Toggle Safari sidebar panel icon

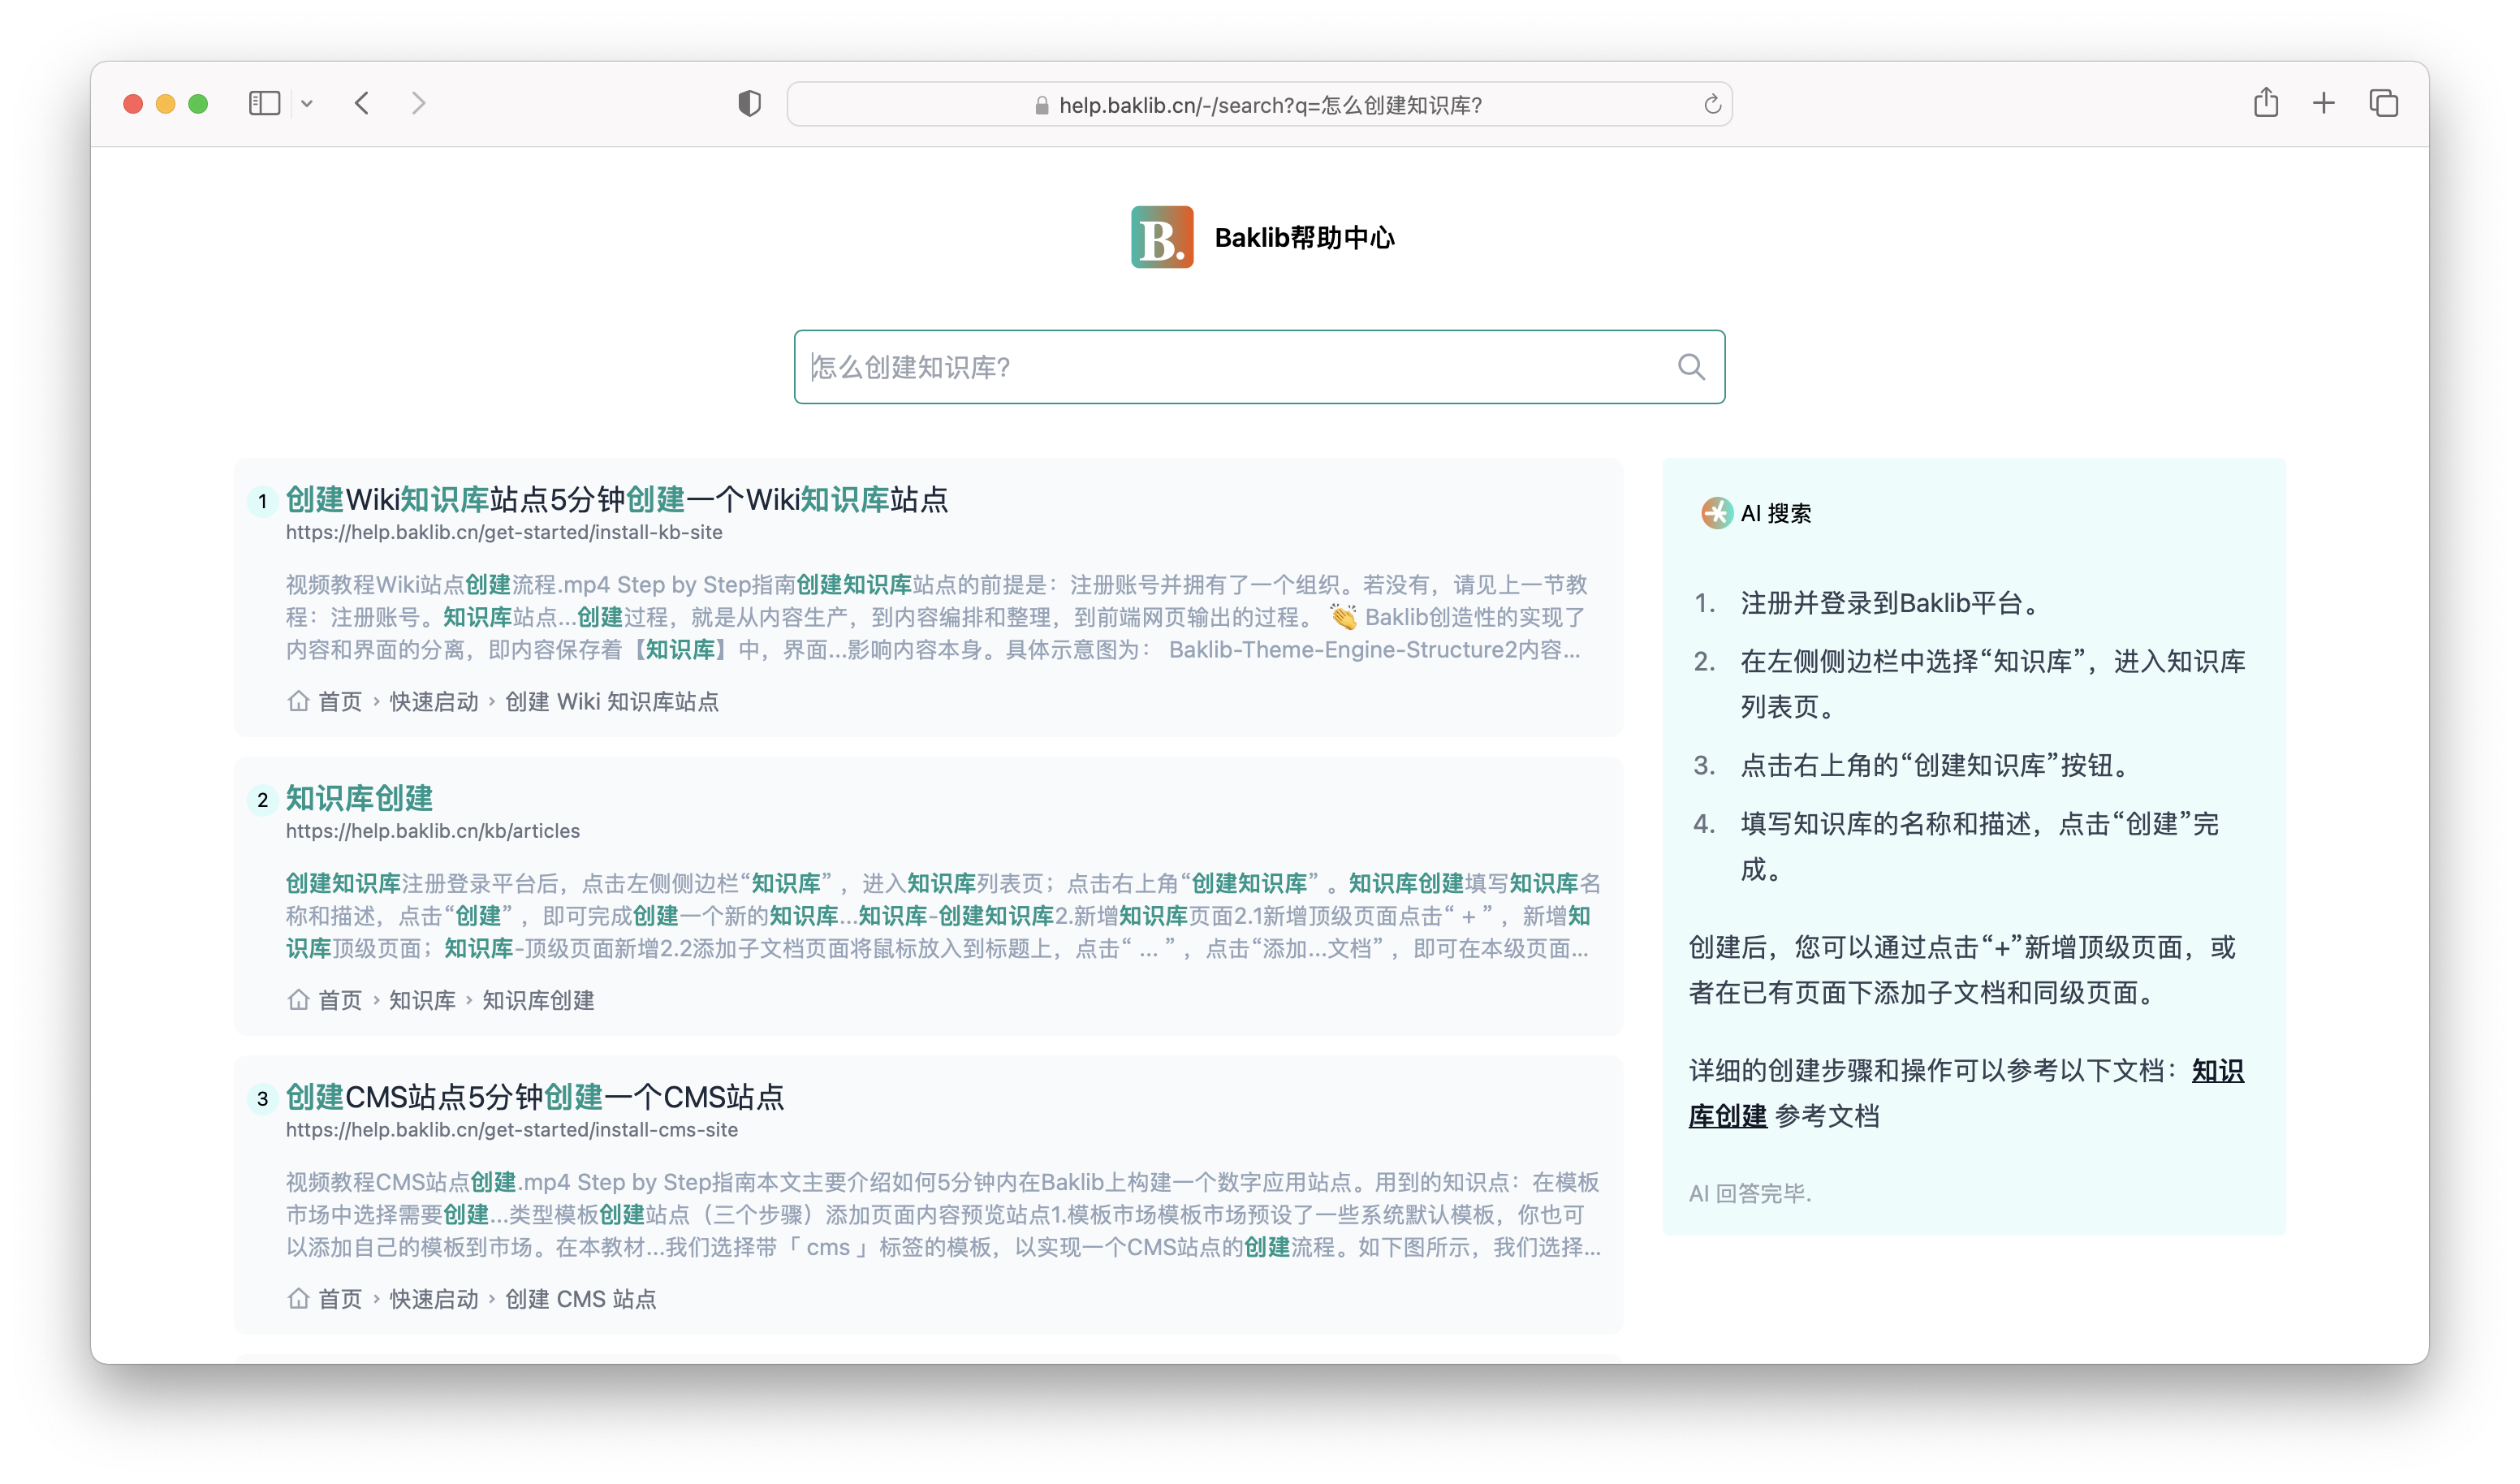[x=264, y=103]
